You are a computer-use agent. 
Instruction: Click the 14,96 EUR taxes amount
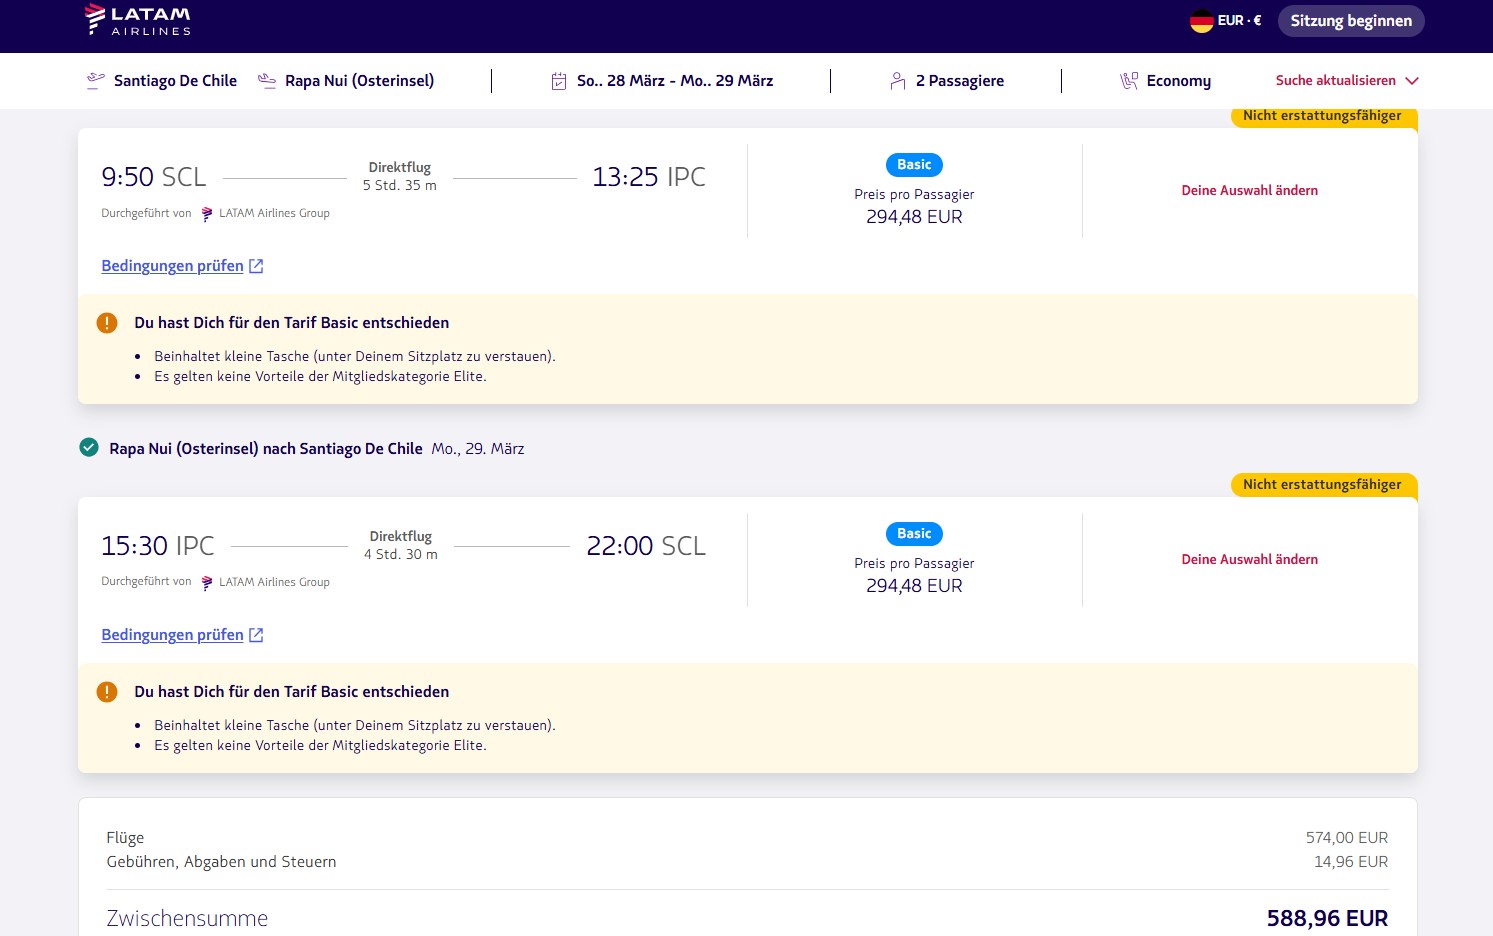pyautogui.click(x=1351, y=862)
